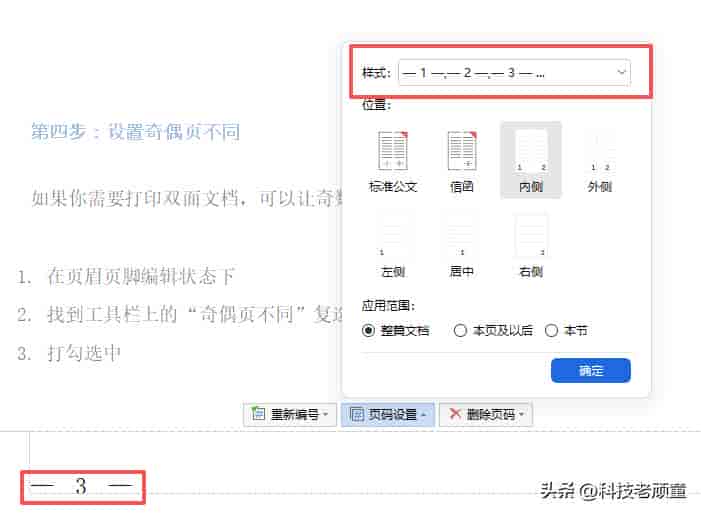Choose the 内侧 position option

(531, 160)
